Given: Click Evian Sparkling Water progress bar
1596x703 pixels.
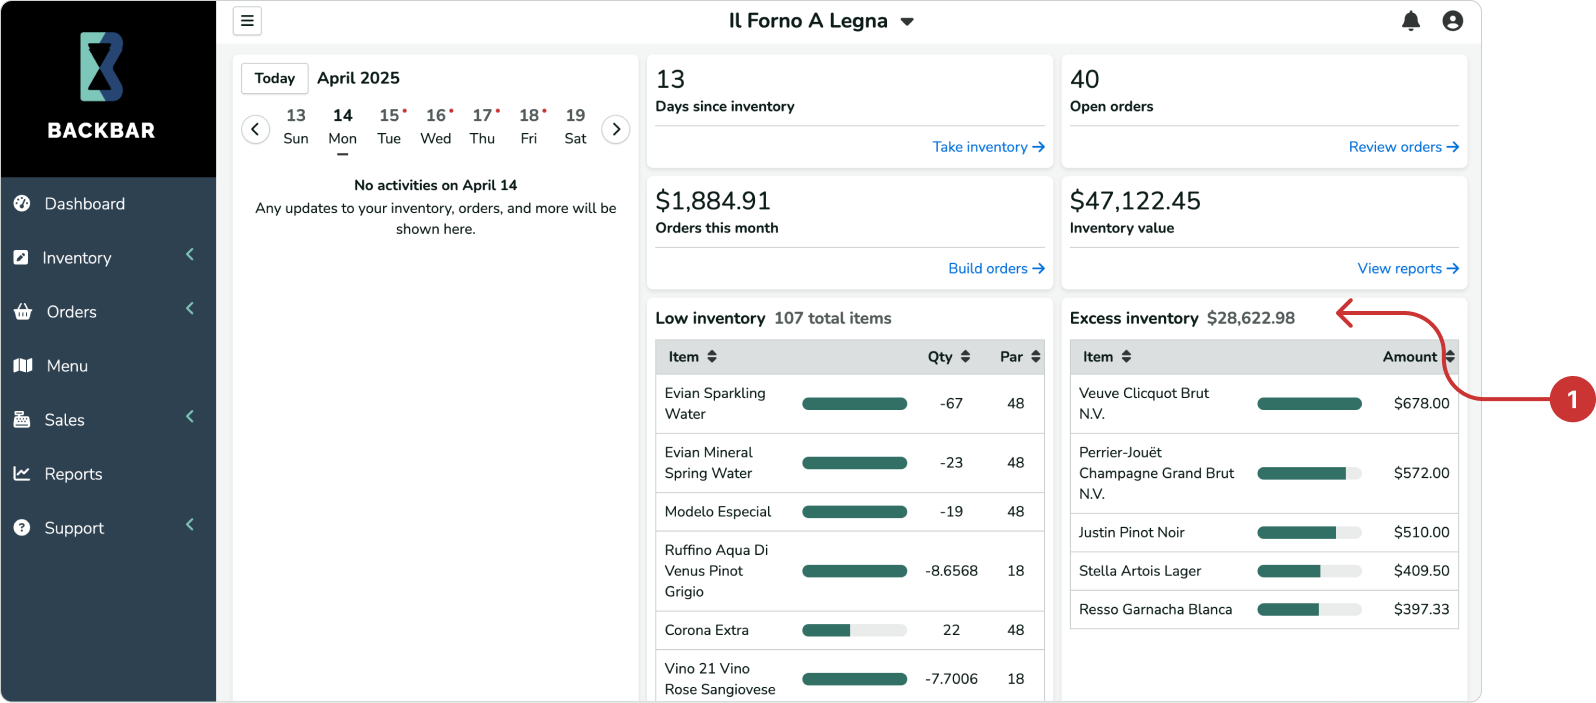Looking at the screenshot, I should click(x=855, y=404).
